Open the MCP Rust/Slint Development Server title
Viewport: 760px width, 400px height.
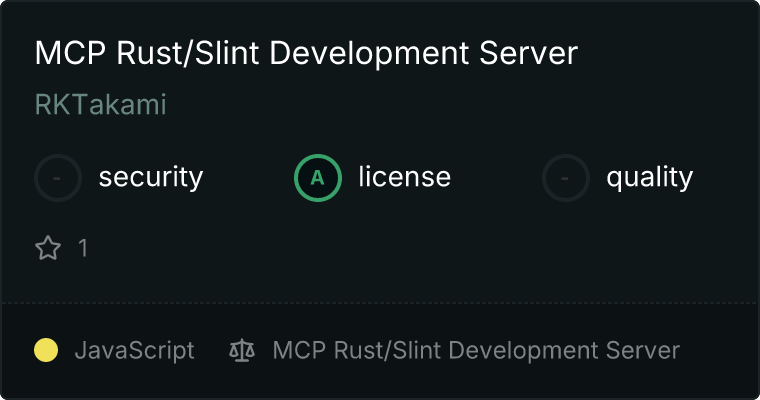(x=306, y=53)
